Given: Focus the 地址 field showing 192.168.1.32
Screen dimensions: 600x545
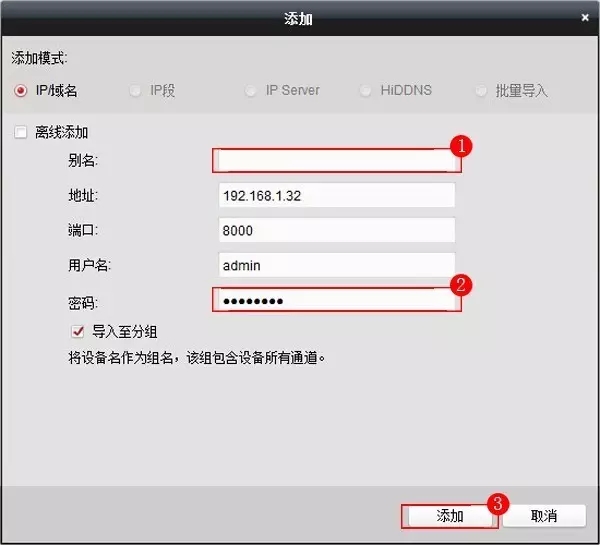Looking at the screenshot, I should pos(335,196).
